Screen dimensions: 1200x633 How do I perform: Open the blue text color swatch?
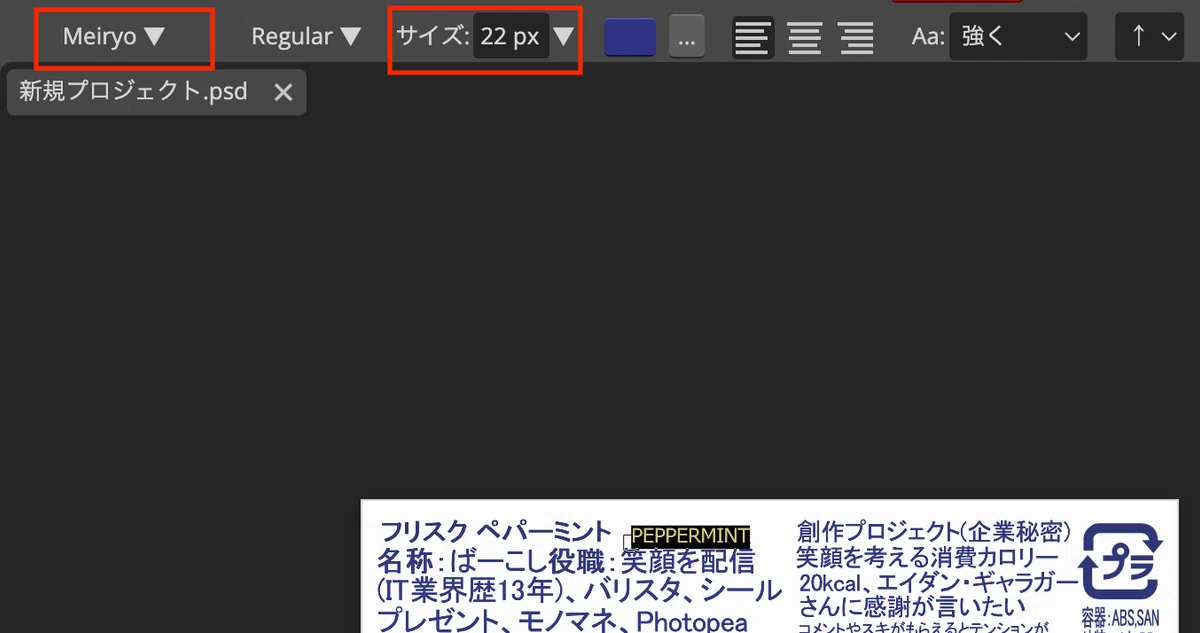coord(630,38)
